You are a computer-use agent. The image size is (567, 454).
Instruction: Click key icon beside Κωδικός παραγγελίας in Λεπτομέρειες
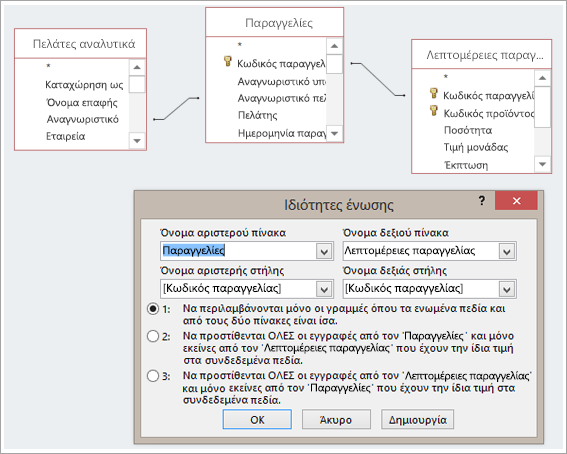pyautogui.click(x=434, y=93)
